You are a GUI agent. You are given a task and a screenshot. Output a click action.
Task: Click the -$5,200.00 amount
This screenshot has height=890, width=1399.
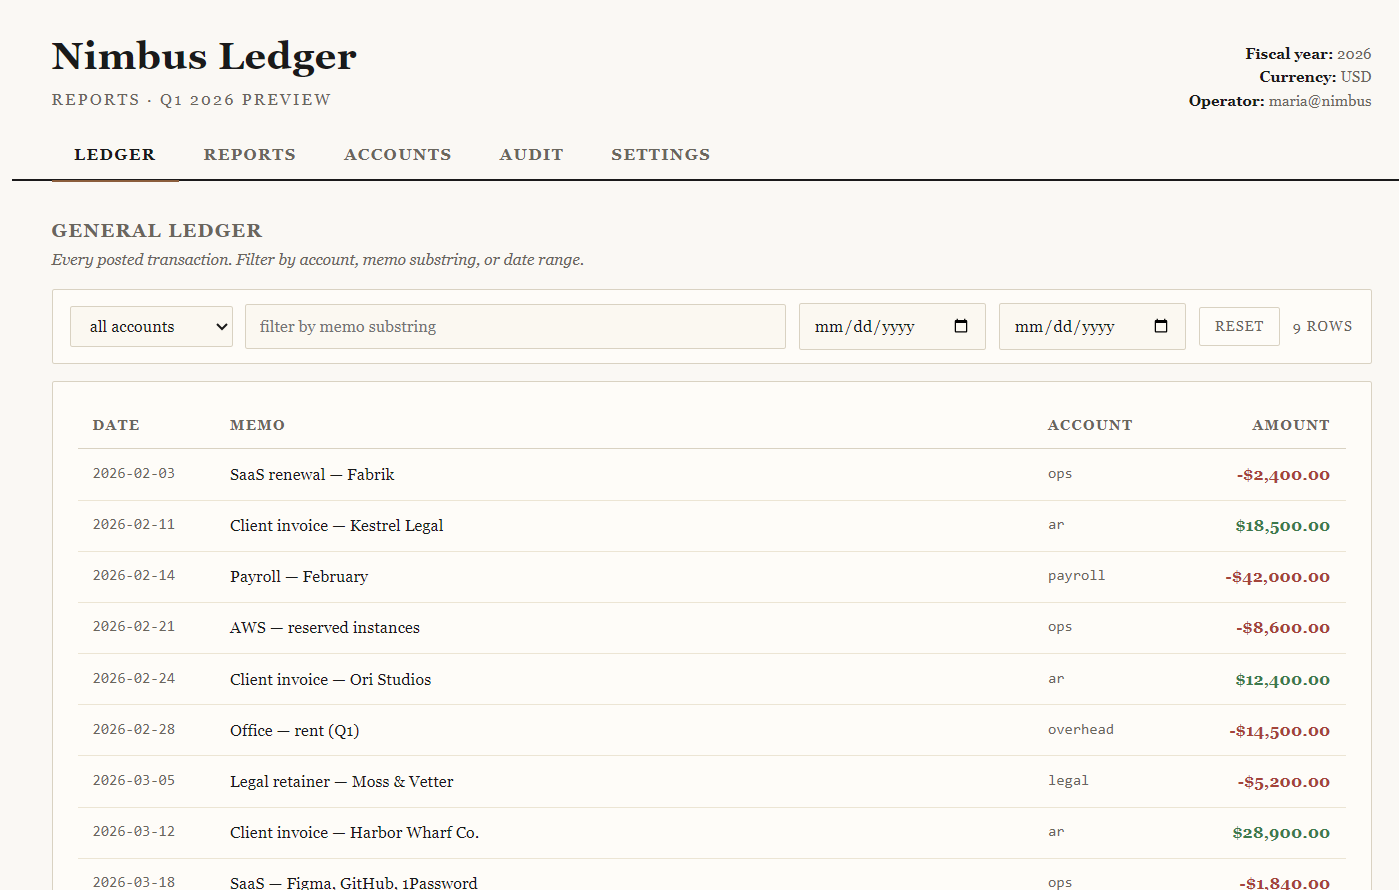pyautogui.click(x=1283, y=782)
